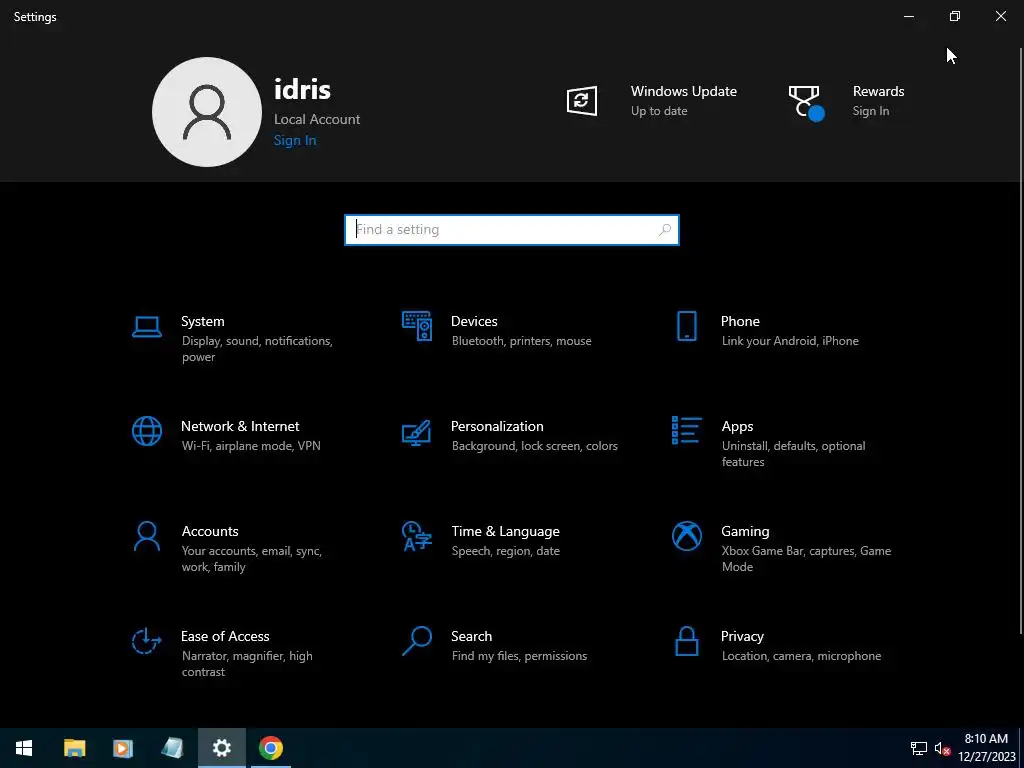The height and width of the screenshot is (768, 1024).
Task: Click the idris account name
Action: tap(302, 89)
